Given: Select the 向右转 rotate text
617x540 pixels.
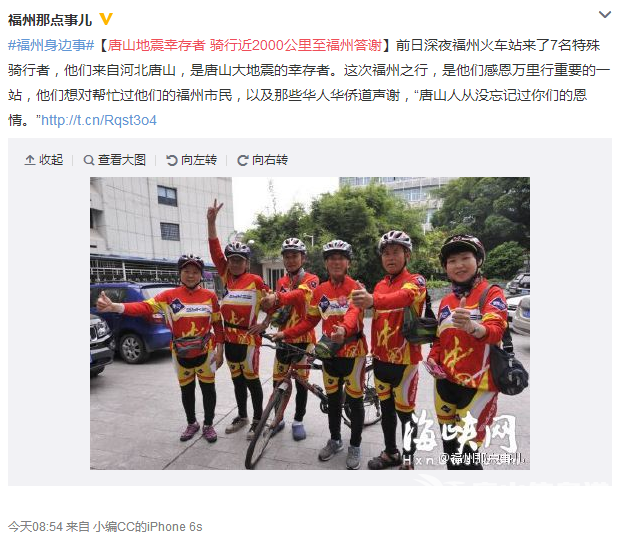Looking at the screenshot, I should click(270, 160).
